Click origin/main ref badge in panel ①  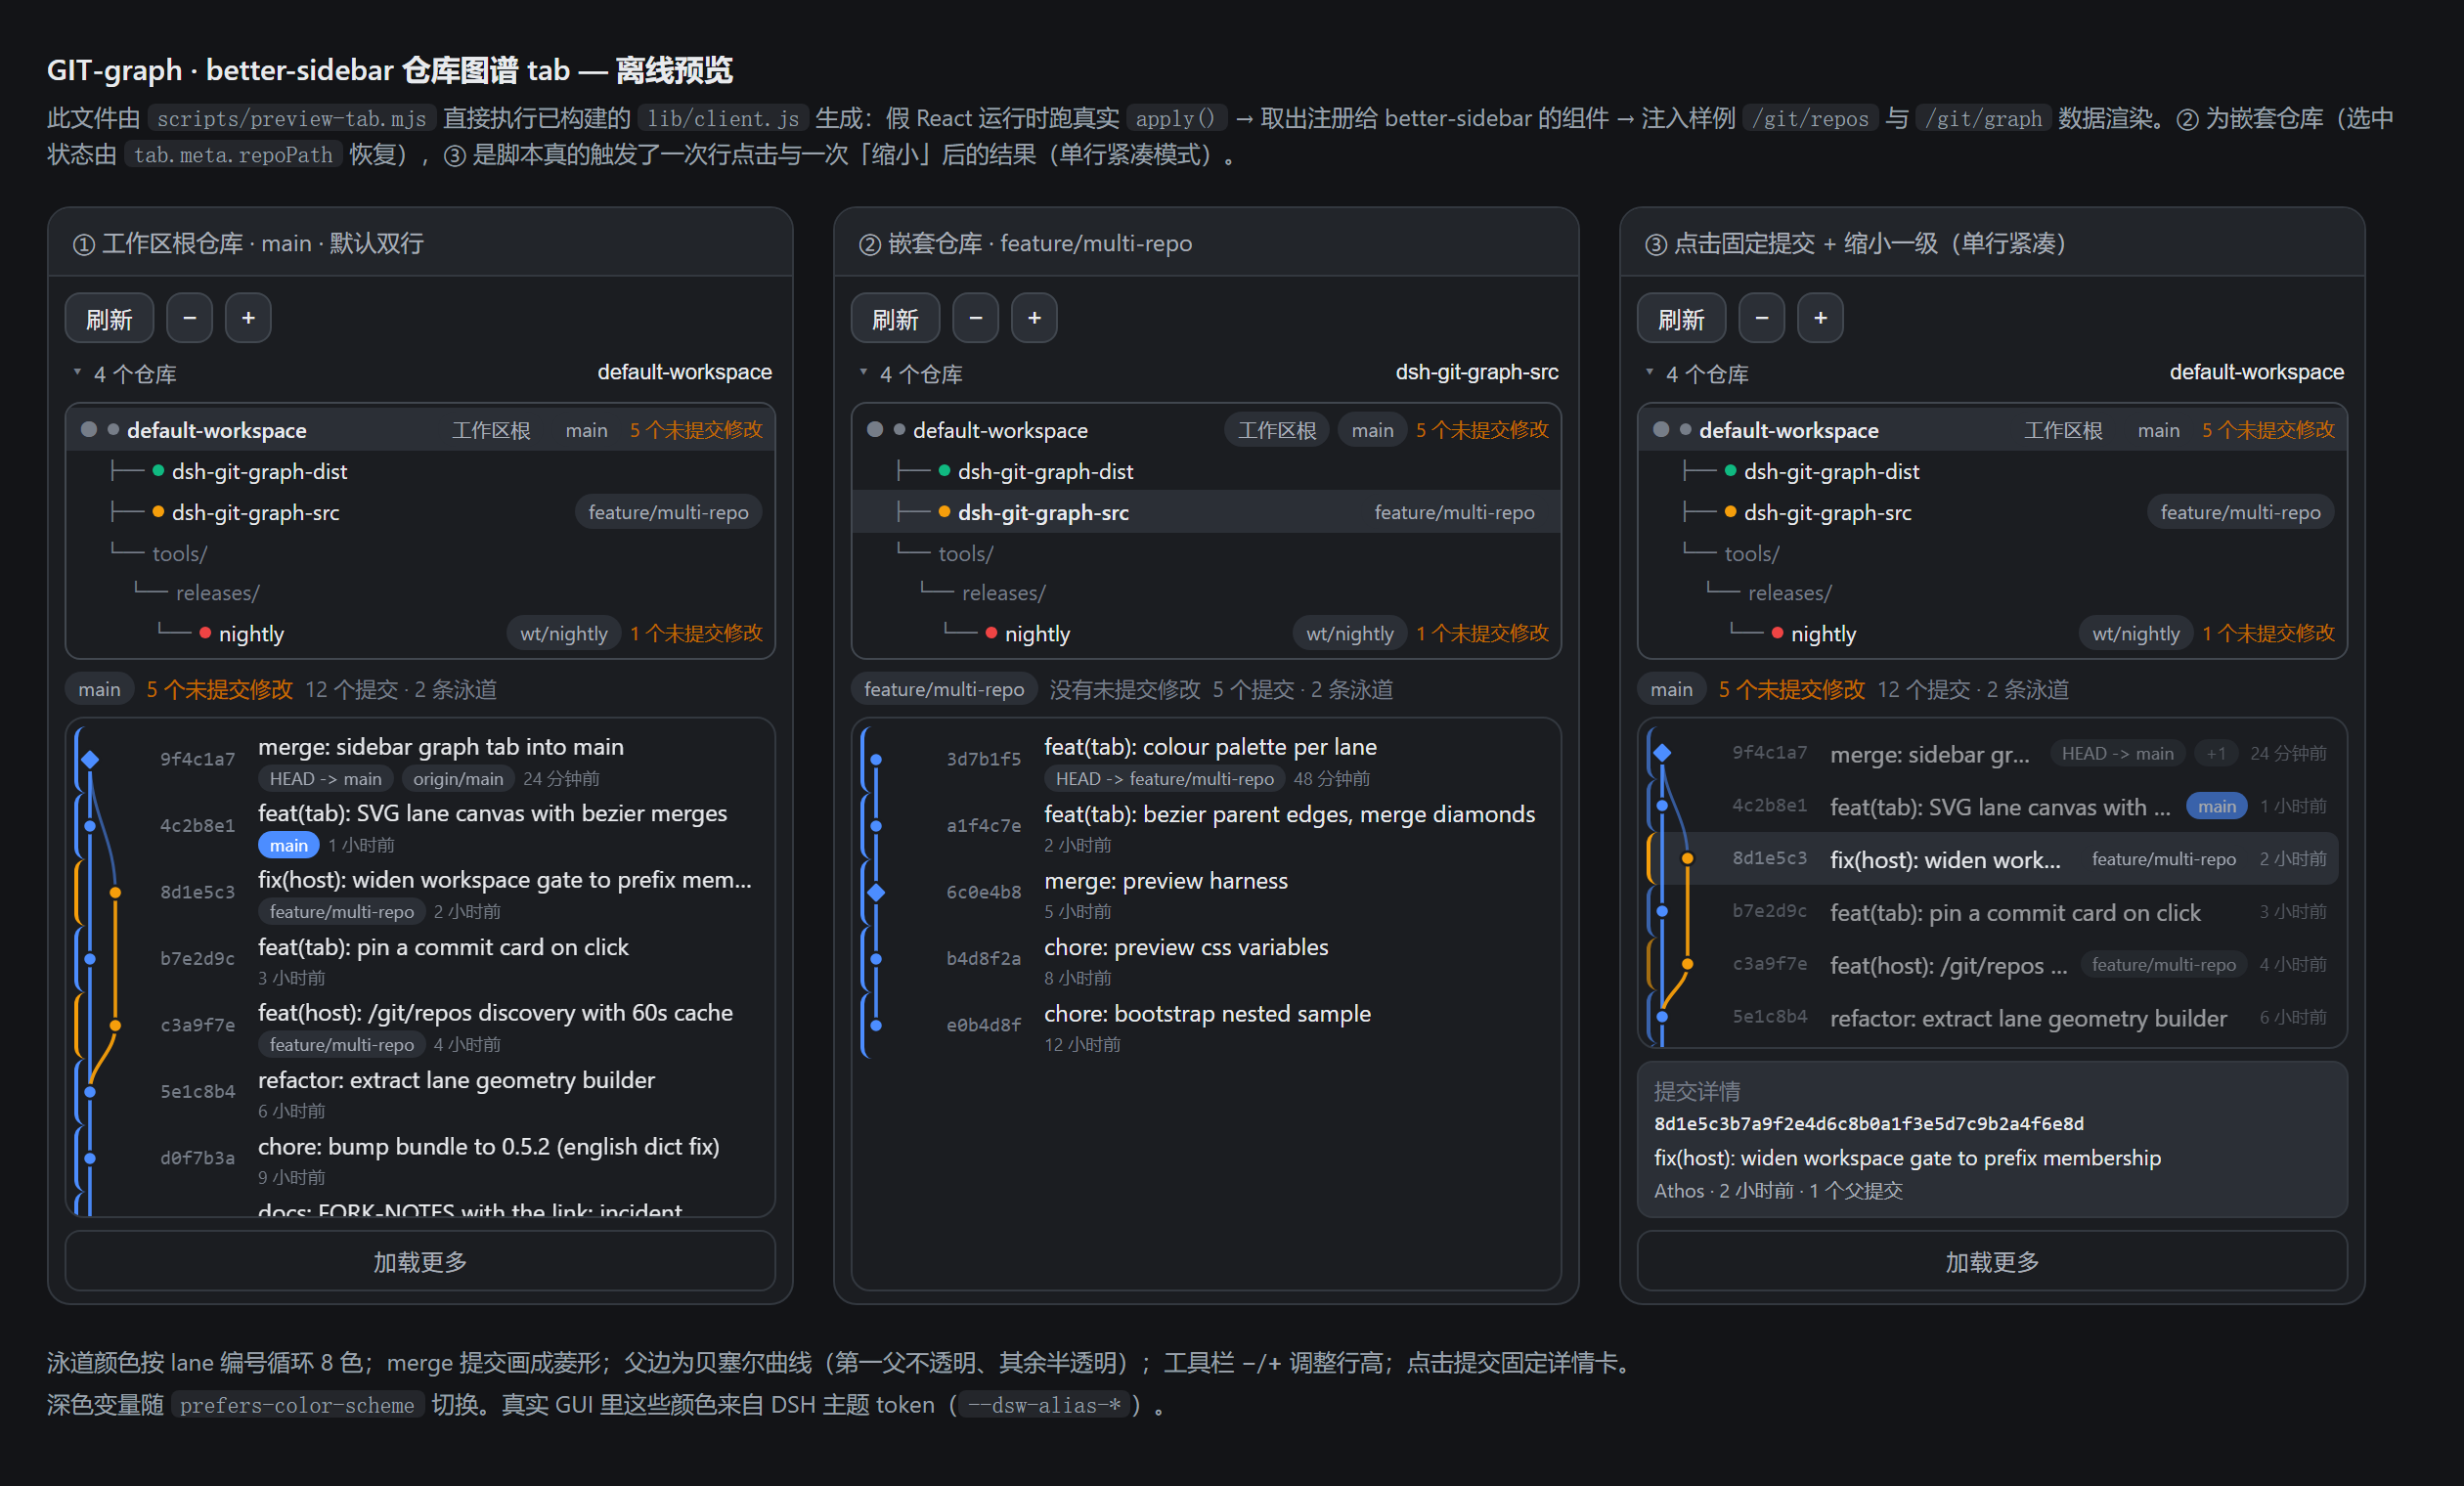click(x=458, y=778)
